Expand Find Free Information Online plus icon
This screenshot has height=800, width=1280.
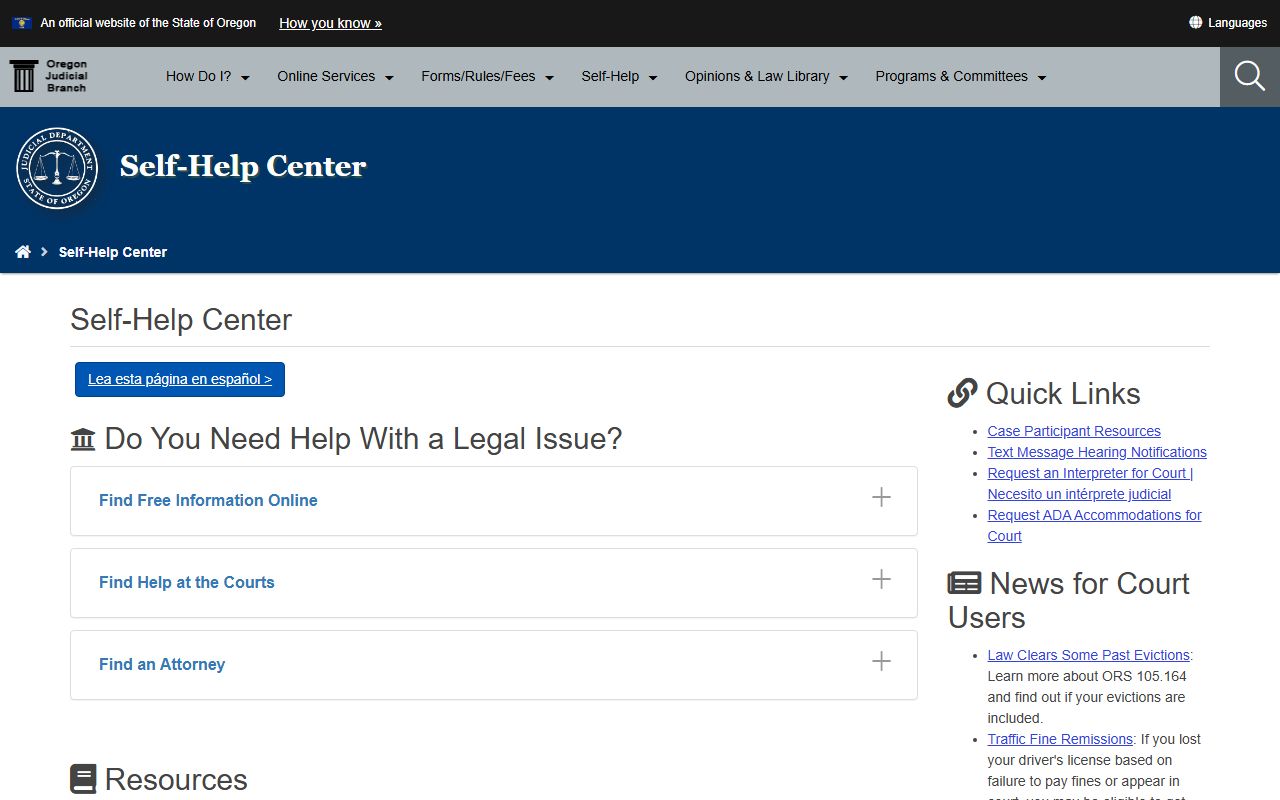pyautogui.click(x=881, y=497)
